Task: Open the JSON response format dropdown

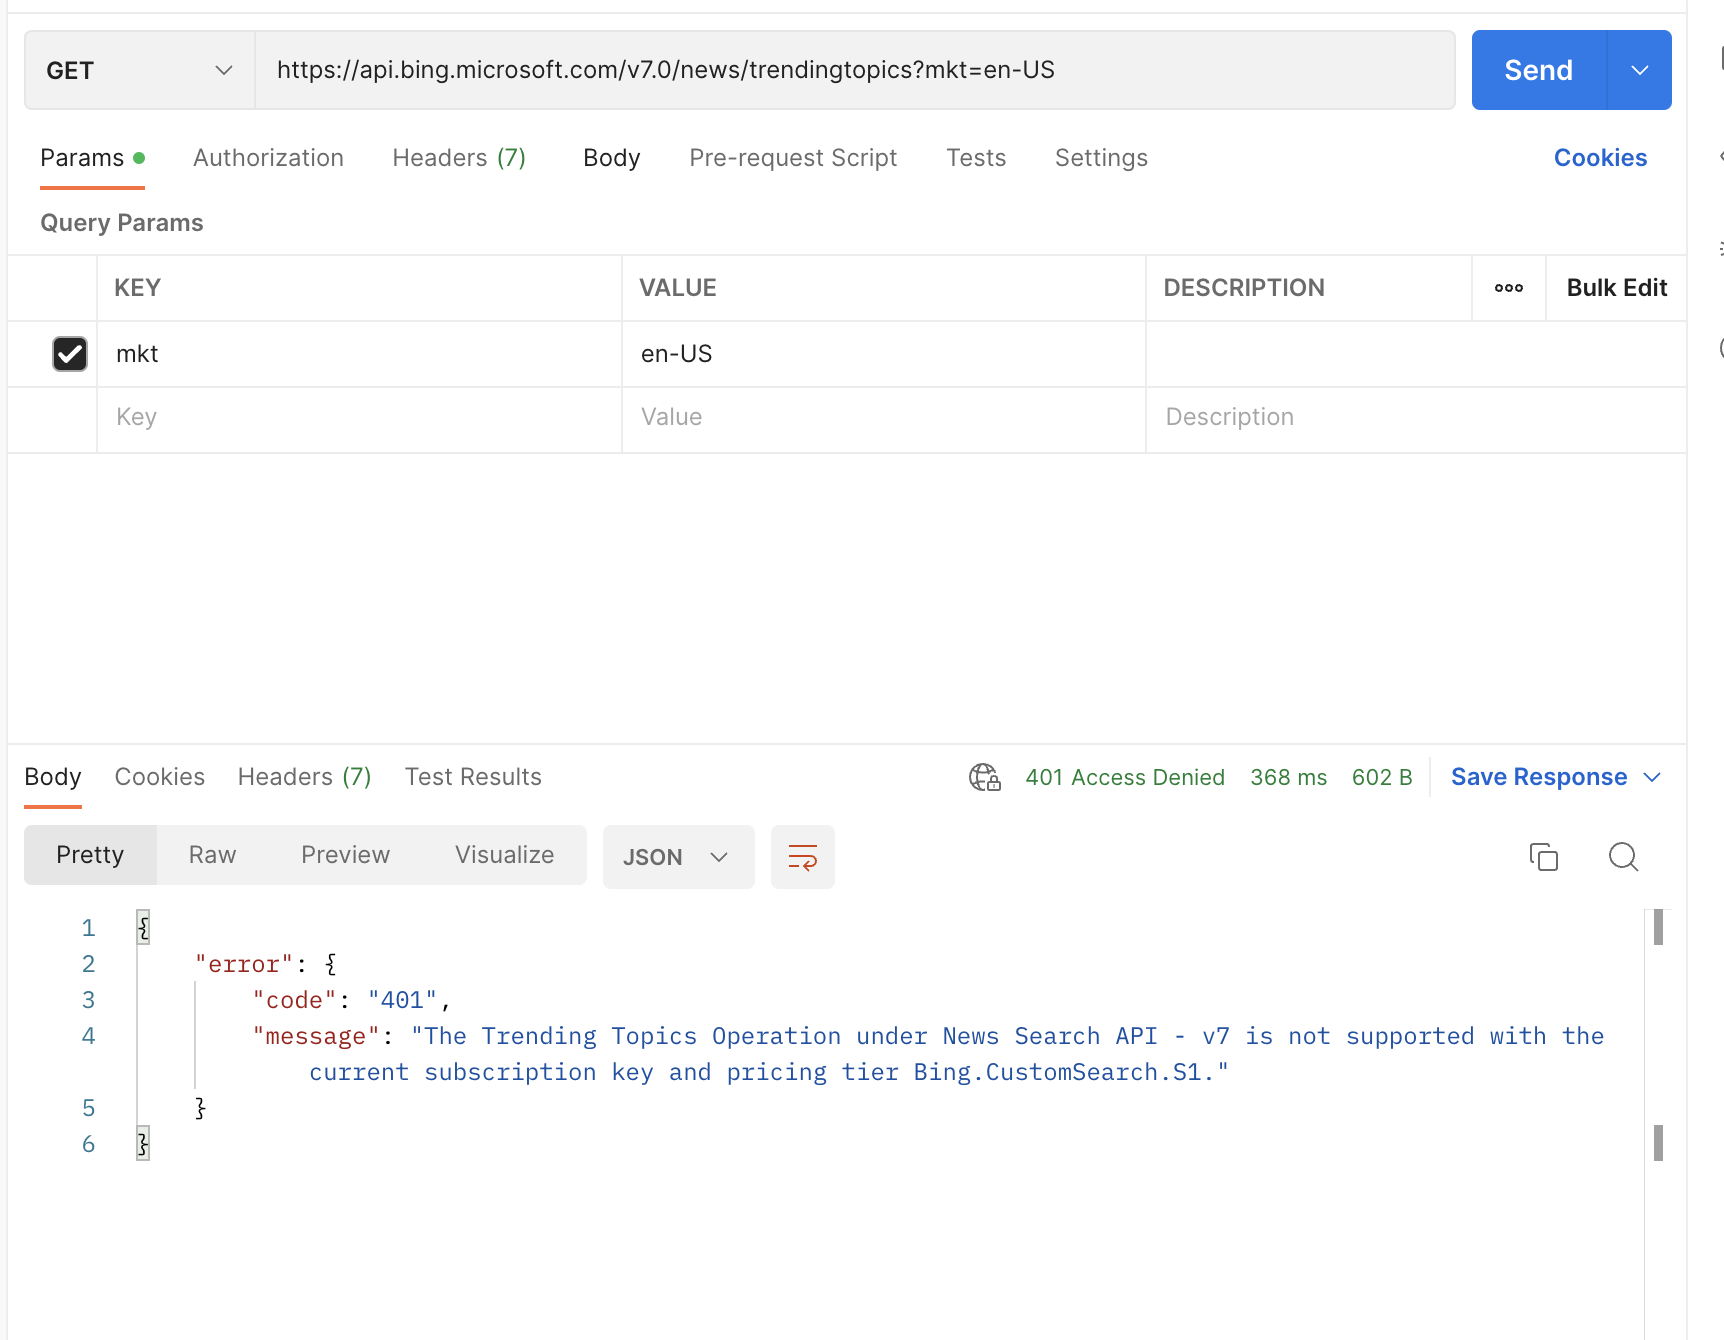Action: [x=678, y=856]
